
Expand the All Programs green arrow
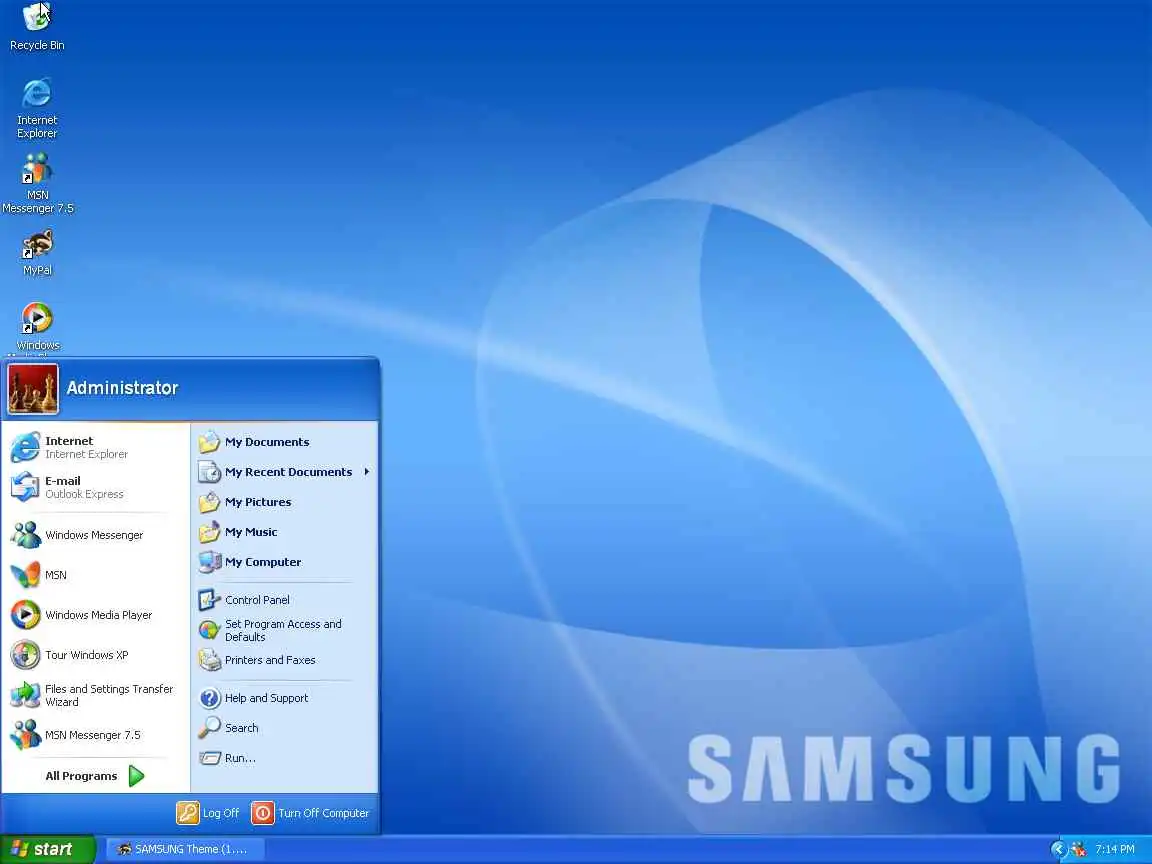point(137,776)
